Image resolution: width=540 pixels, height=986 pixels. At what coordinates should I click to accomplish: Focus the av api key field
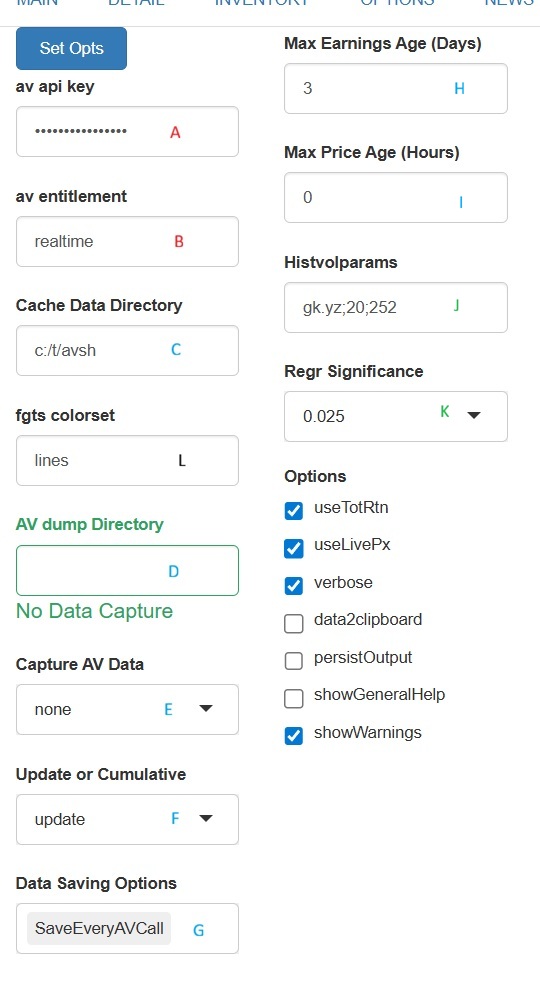(x=127, y=131)
